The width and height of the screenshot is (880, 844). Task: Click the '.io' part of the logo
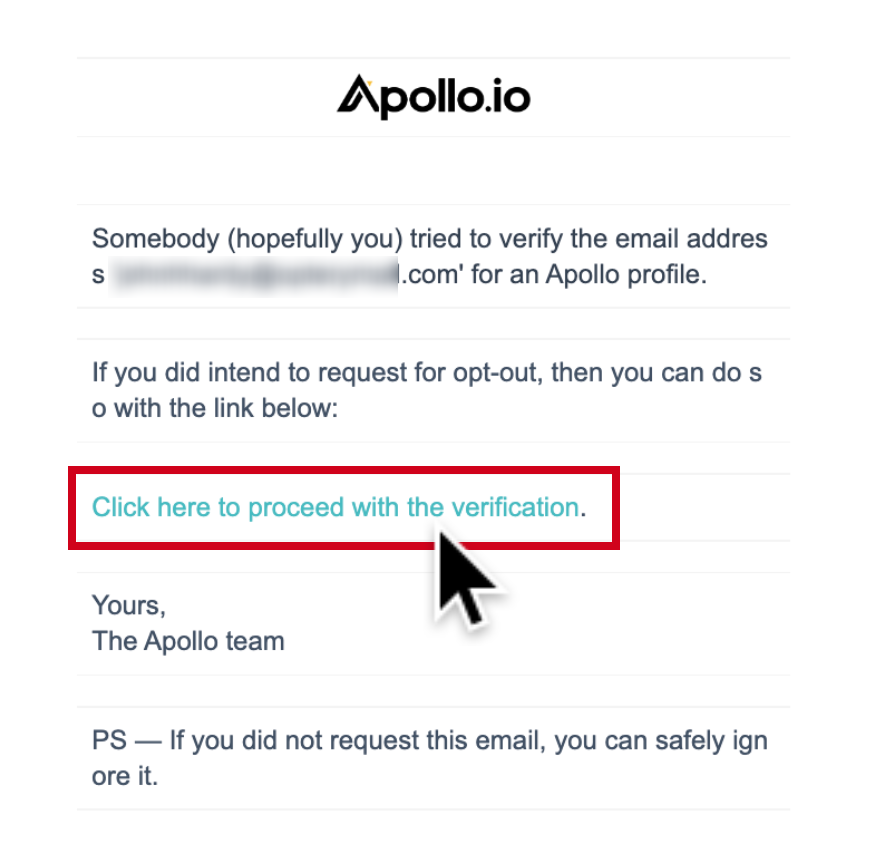click(x=506, y=97)
